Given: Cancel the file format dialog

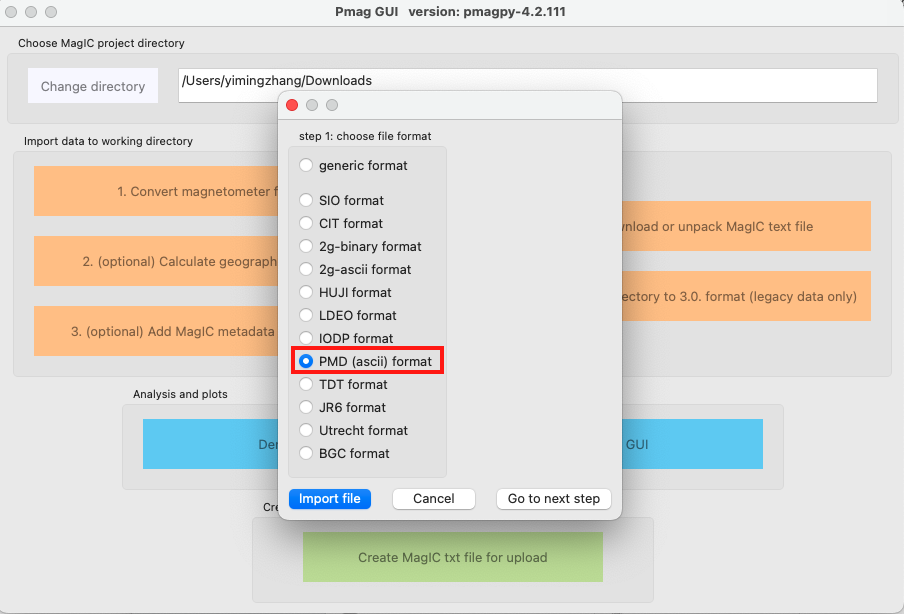Looking at the screenshot, I should click(433, 498).
